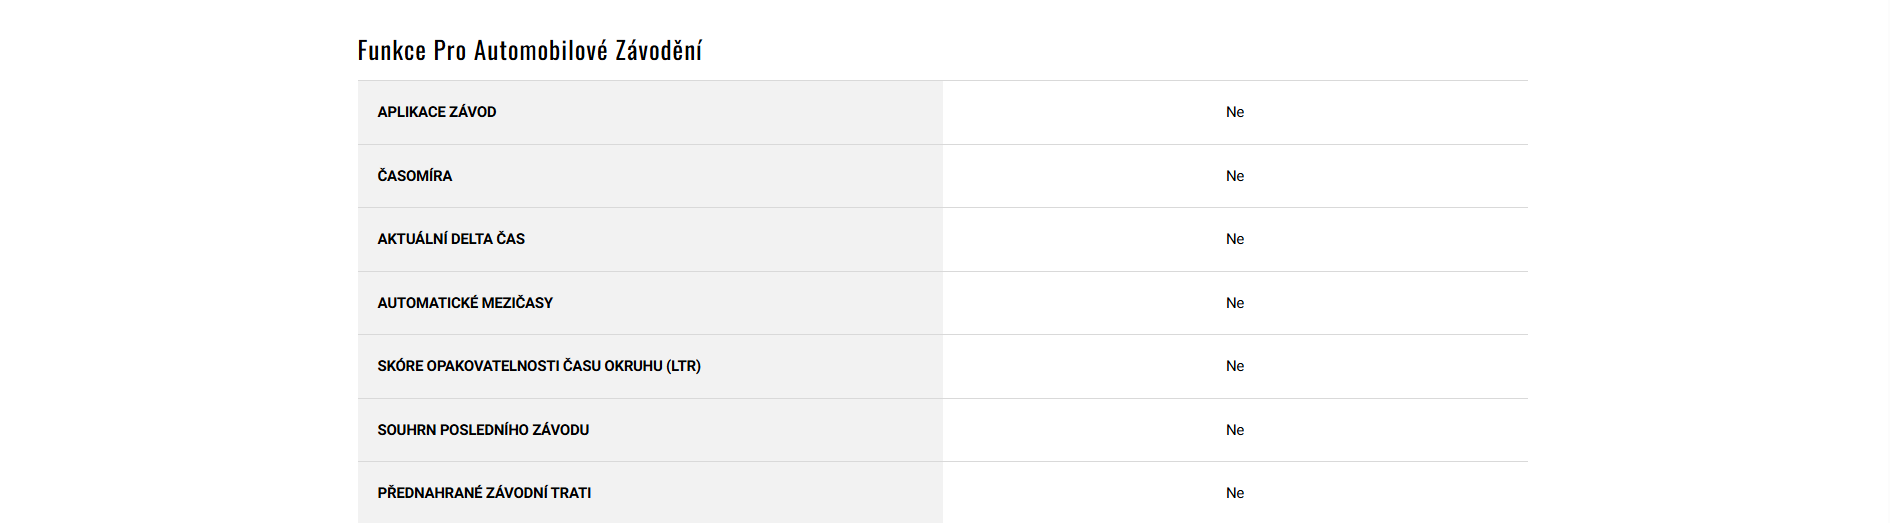
Task: Click the word MEZIČASY in the table
Action: click(517, 303)
